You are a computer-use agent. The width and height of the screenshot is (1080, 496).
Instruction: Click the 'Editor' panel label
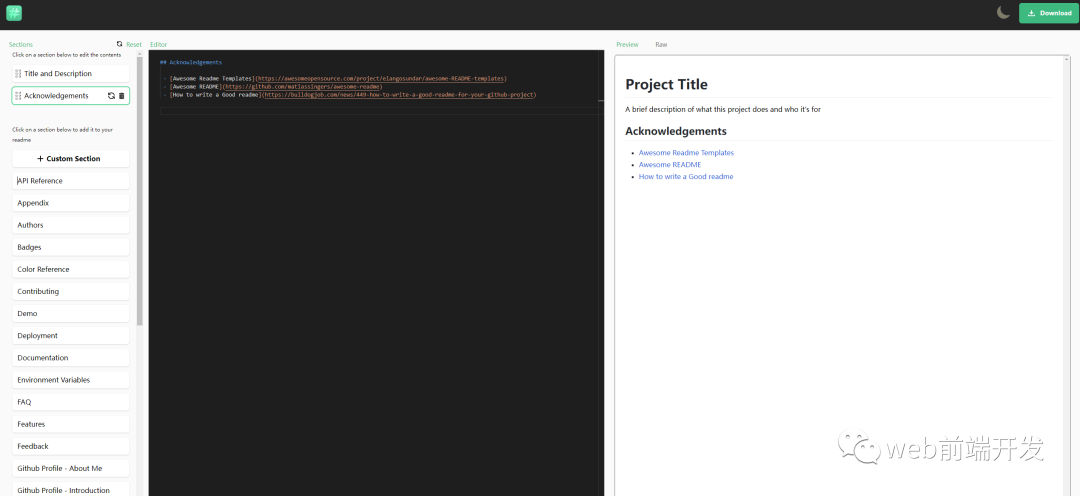click(158, 44)
